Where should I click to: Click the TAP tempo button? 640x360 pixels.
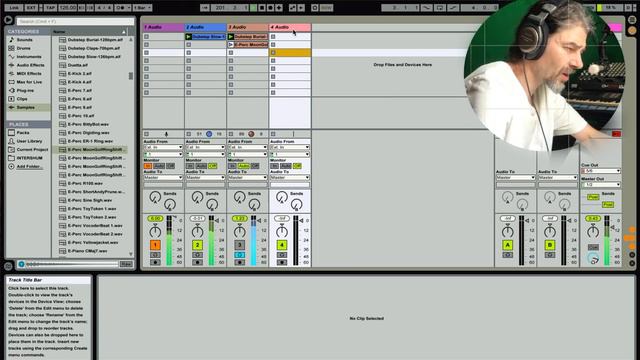pos(50,8)
